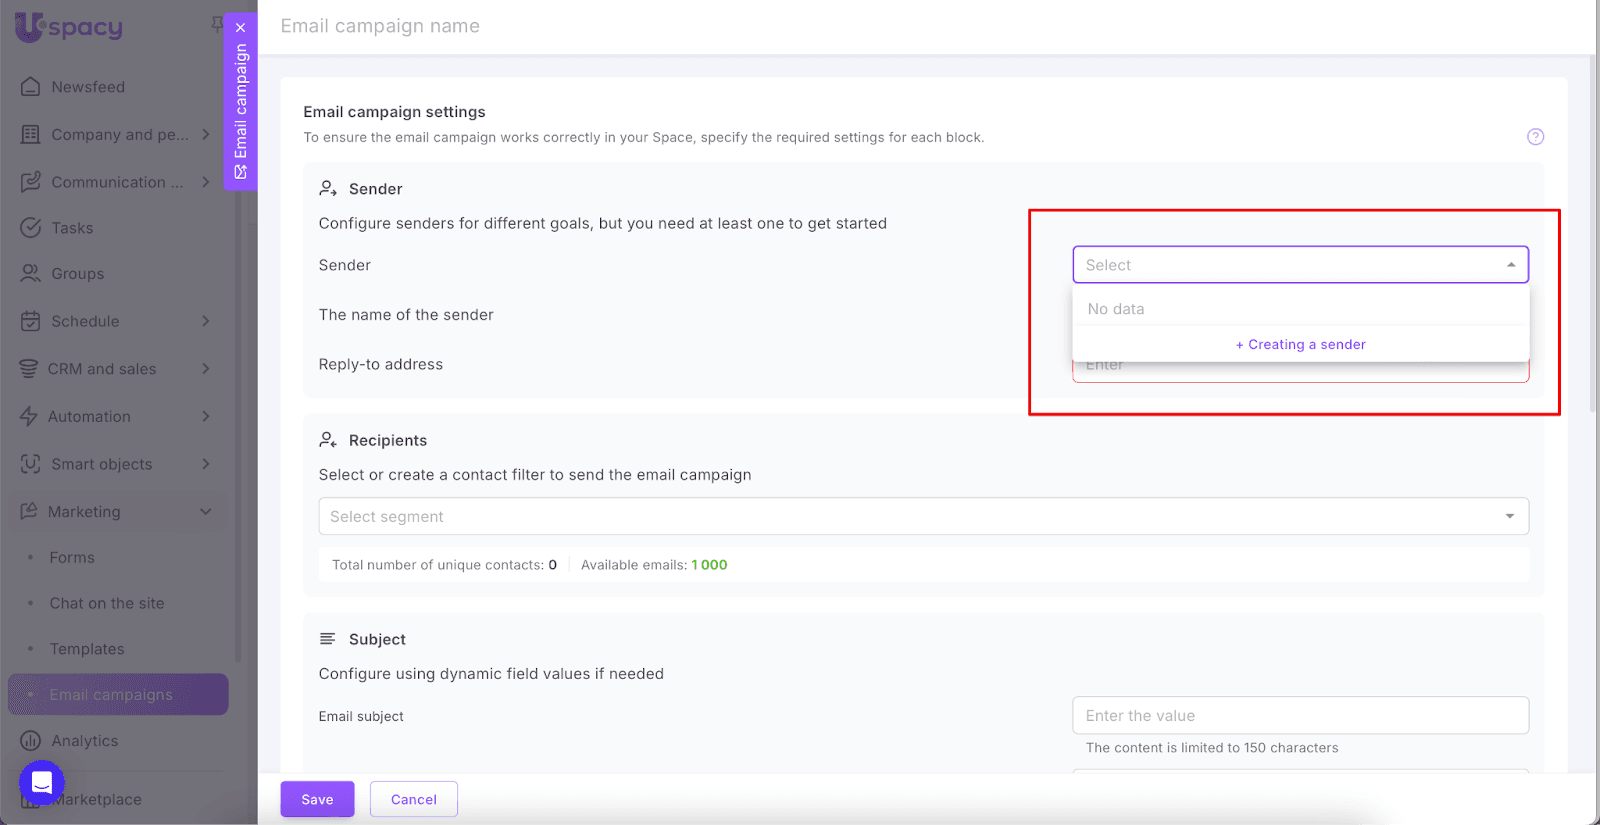Collapse the Marketing section chevron

205,512
